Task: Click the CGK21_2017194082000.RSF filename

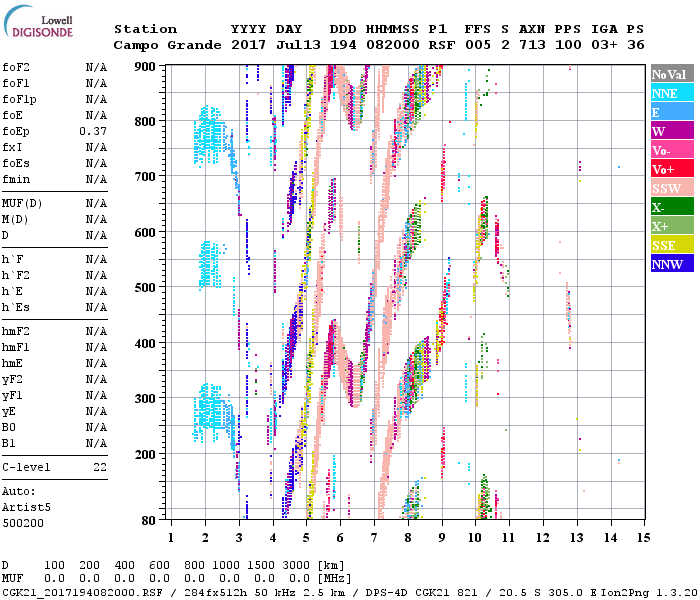Action: tap(83, 593)
